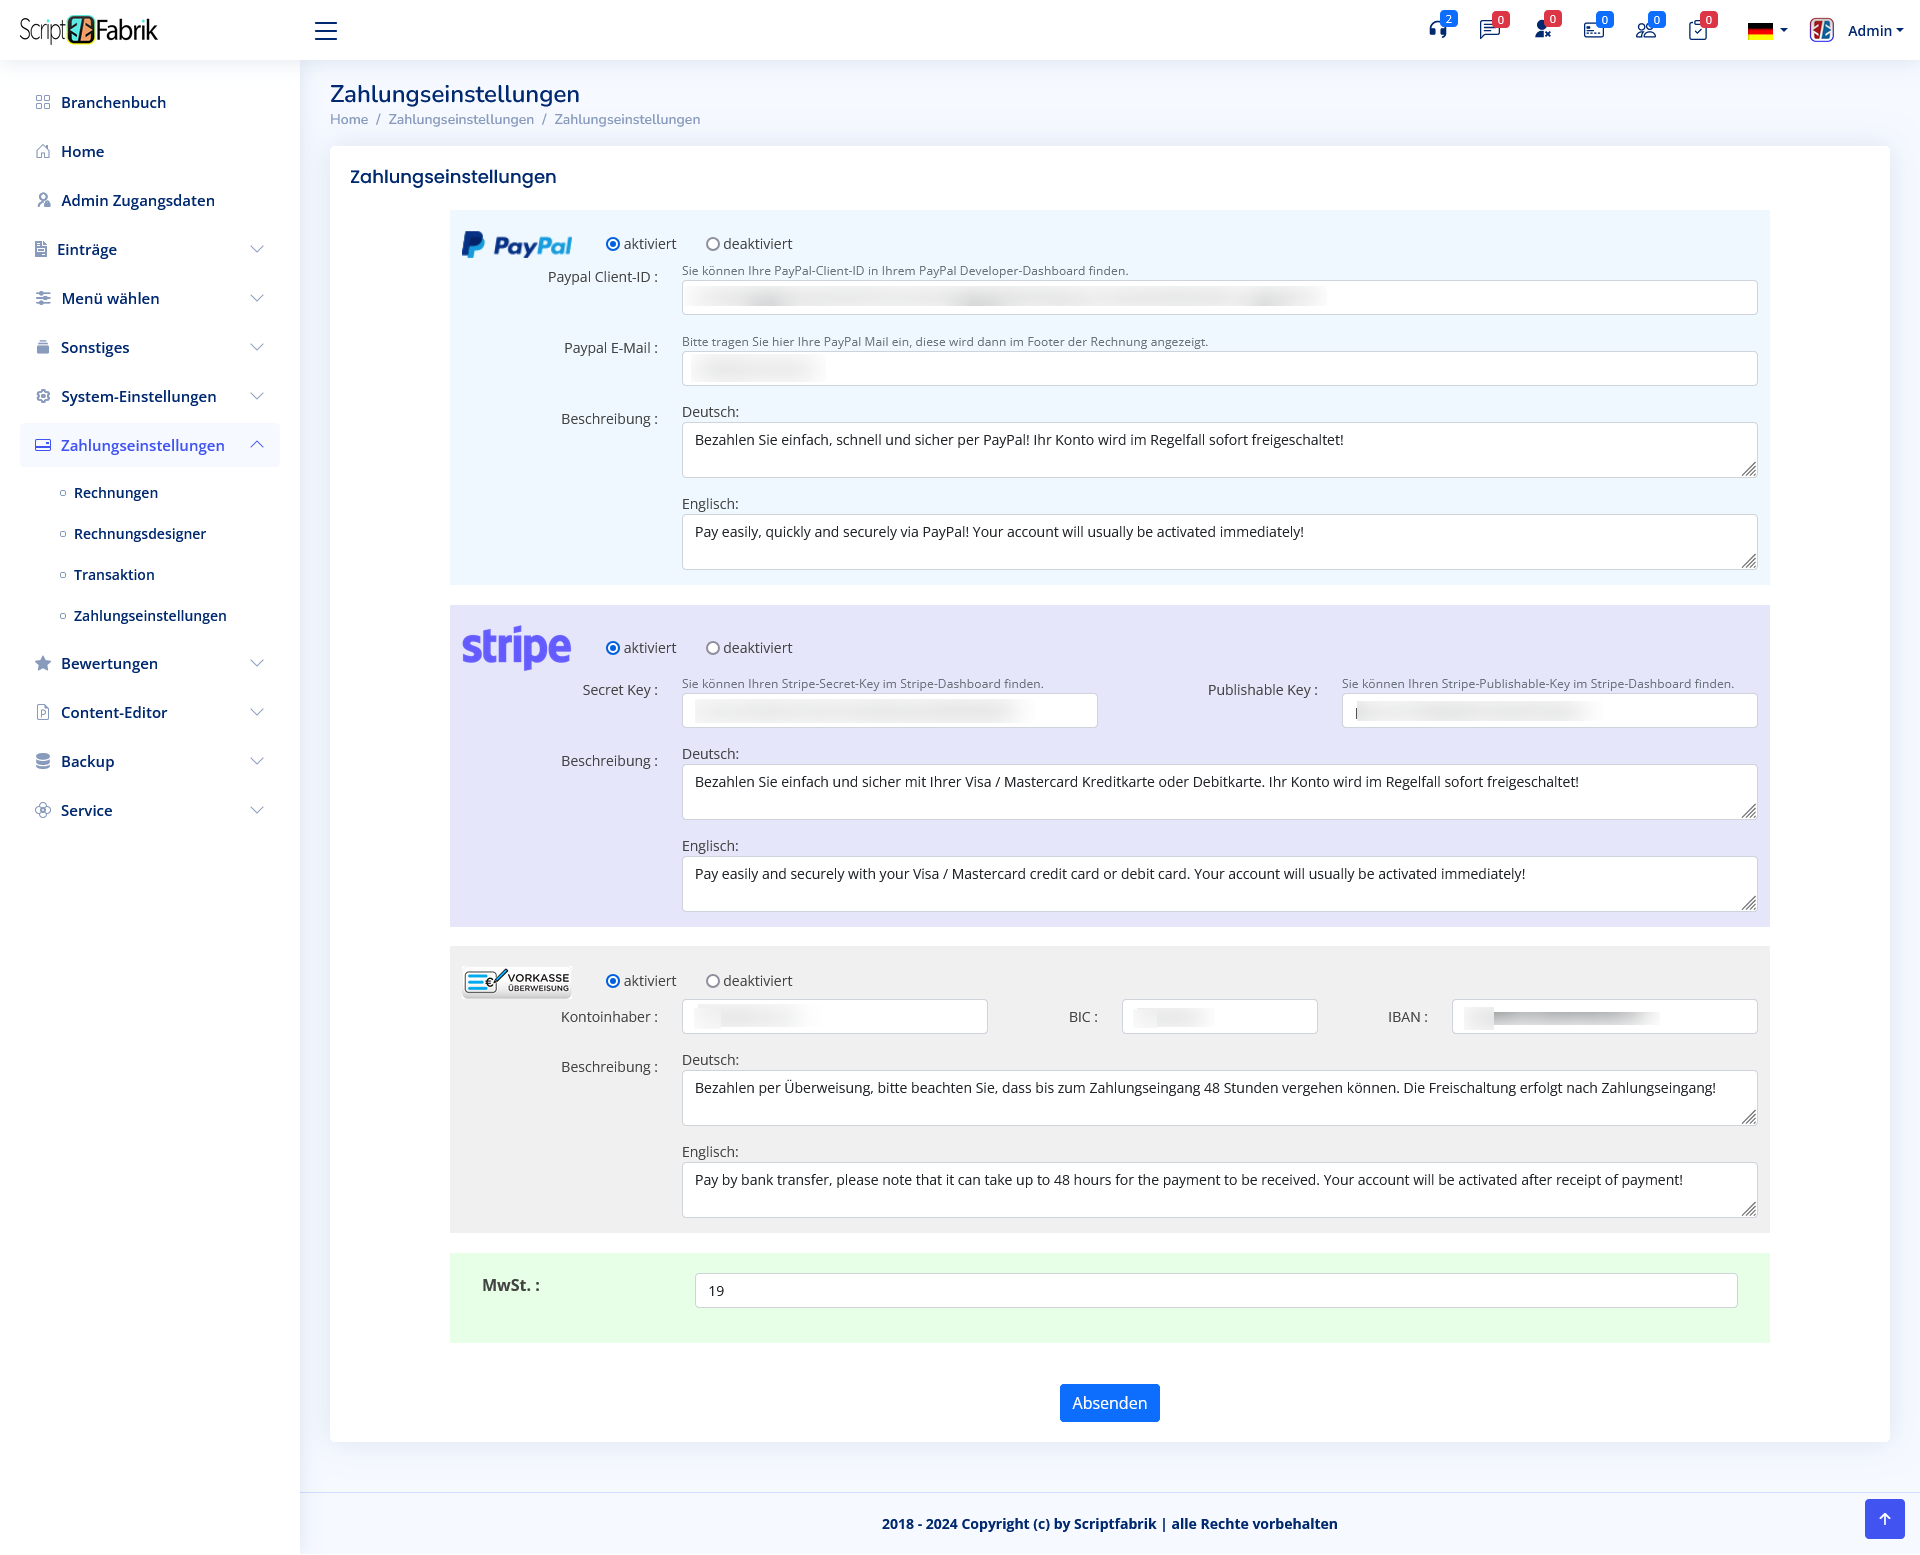
Task: Open the Content-Editor sidebar label
Action: pyautogui.click(x=114, y=712)
